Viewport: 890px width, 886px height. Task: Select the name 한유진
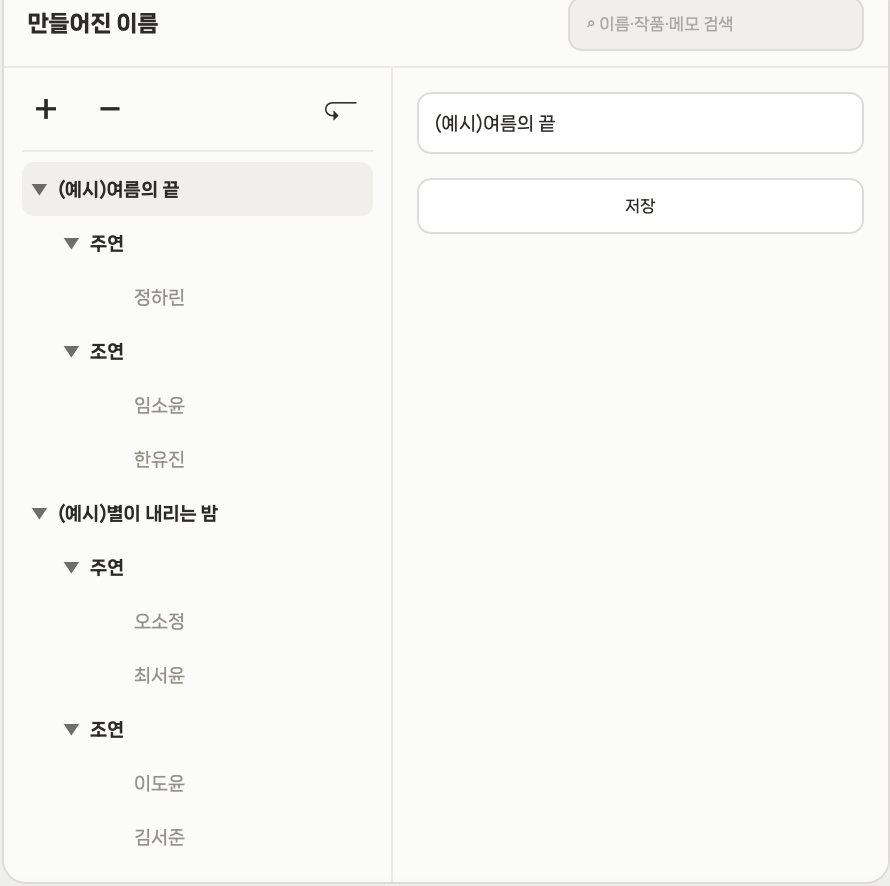click(x=159, y=459)
